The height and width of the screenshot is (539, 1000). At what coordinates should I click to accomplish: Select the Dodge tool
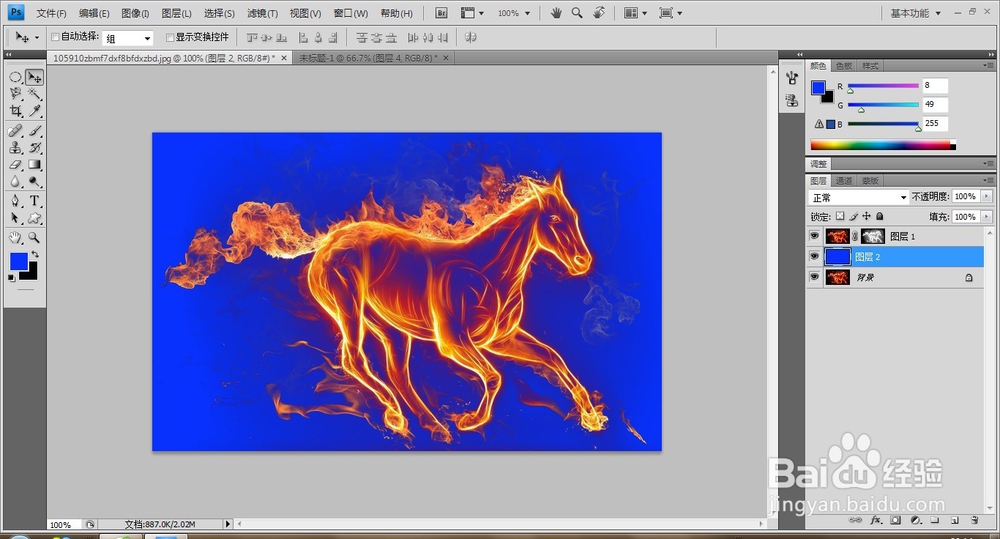point(34,182)
